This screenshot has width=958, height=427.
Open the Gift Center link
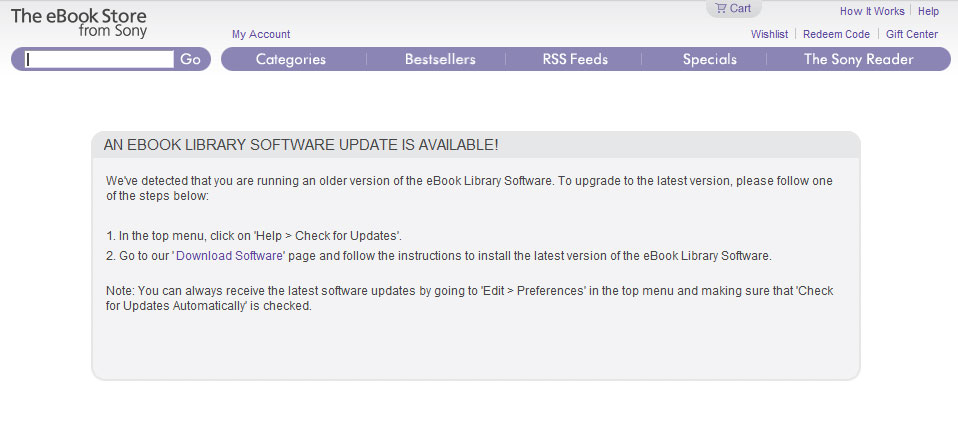coord(912,34)
